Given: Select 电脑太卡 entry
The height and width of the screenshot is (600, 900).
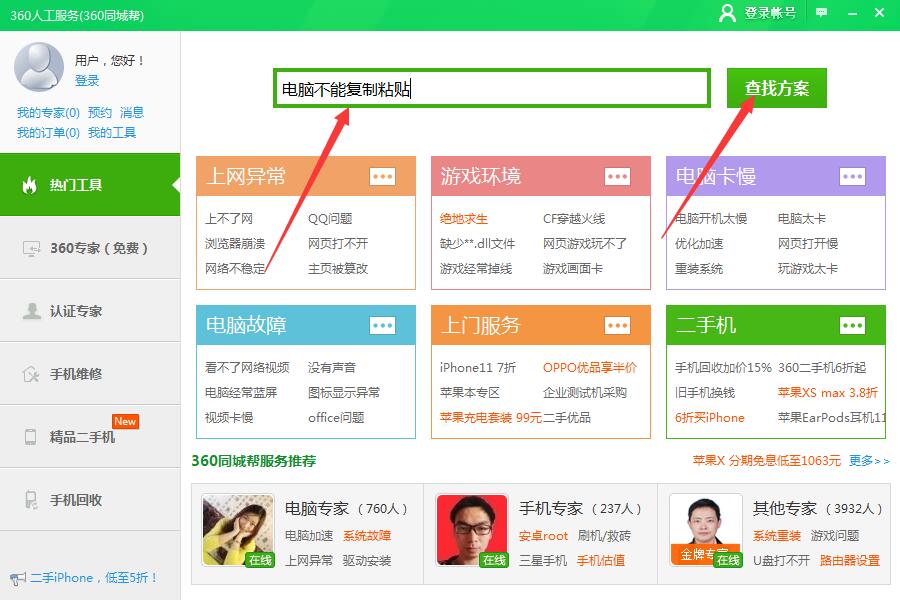Looking at the screenshot, I should tap(802, 219).
